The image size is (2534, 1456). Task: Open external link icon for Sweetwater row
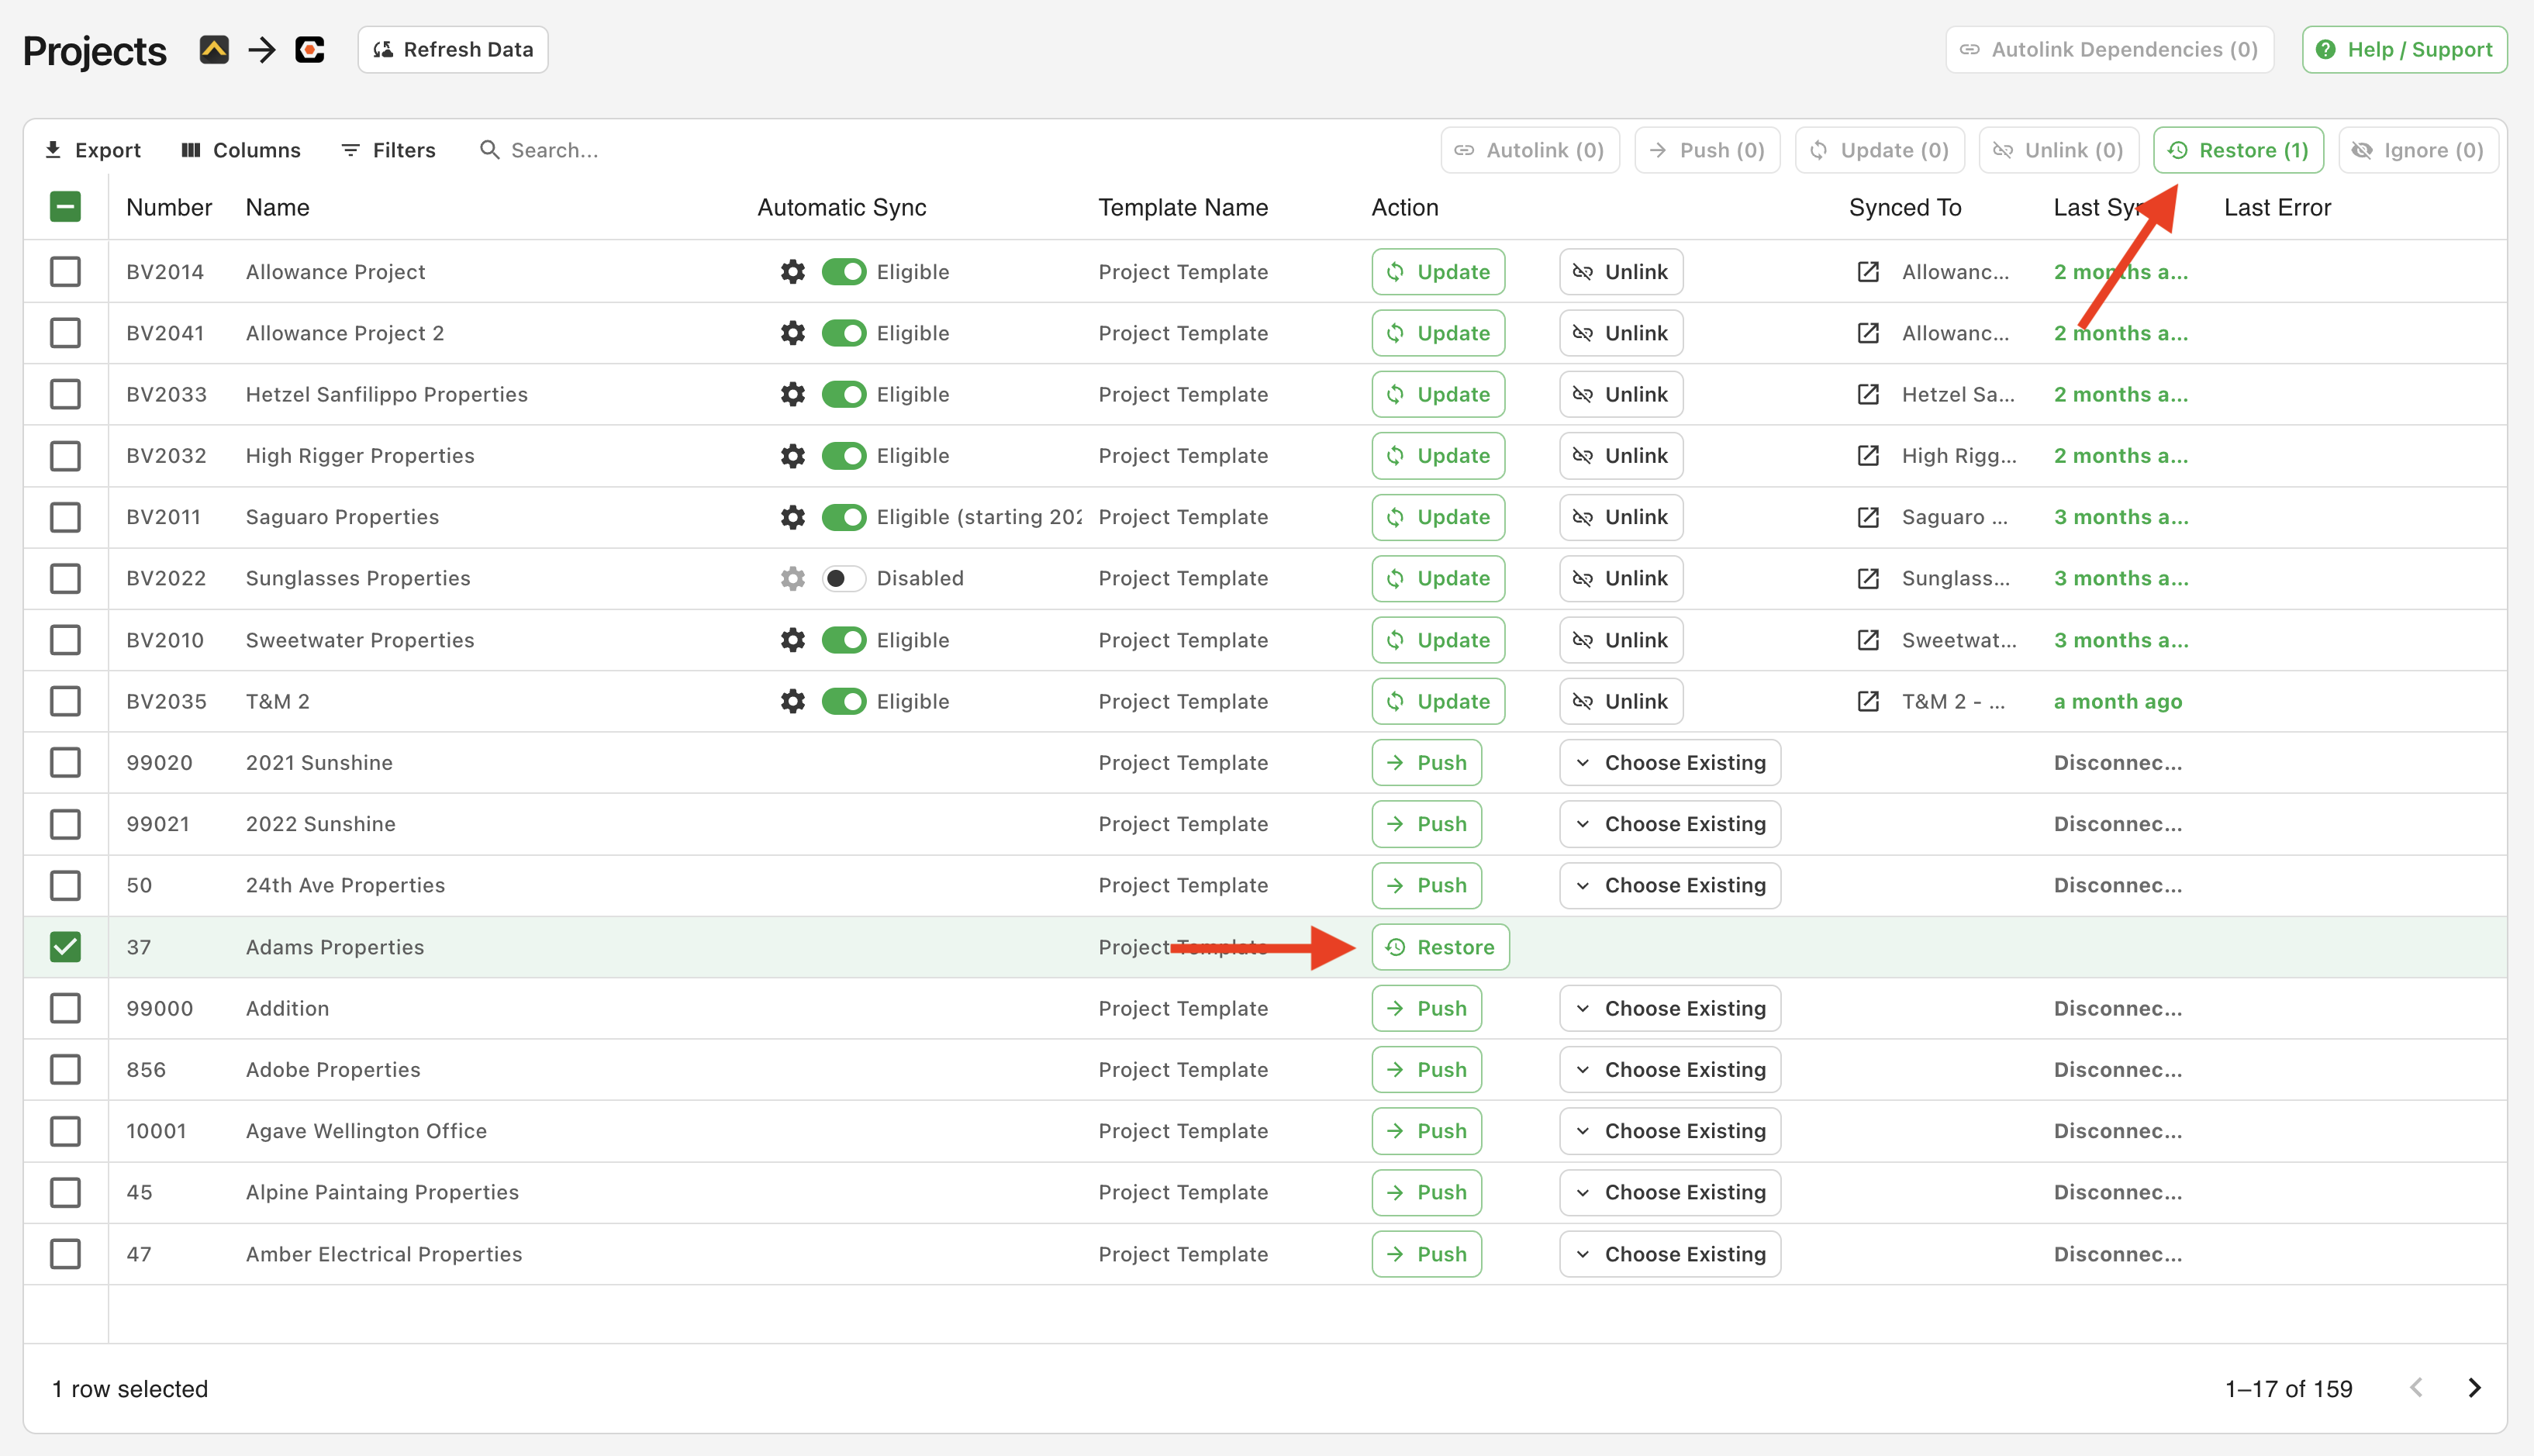1867,640
